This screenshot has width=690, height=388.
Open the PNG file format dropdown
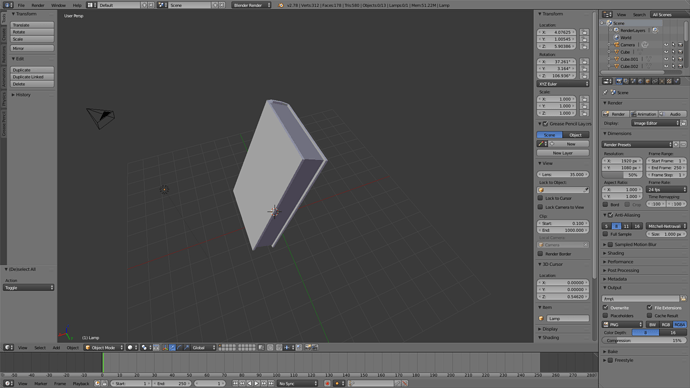pyautogui.click(x=622, y=325)
